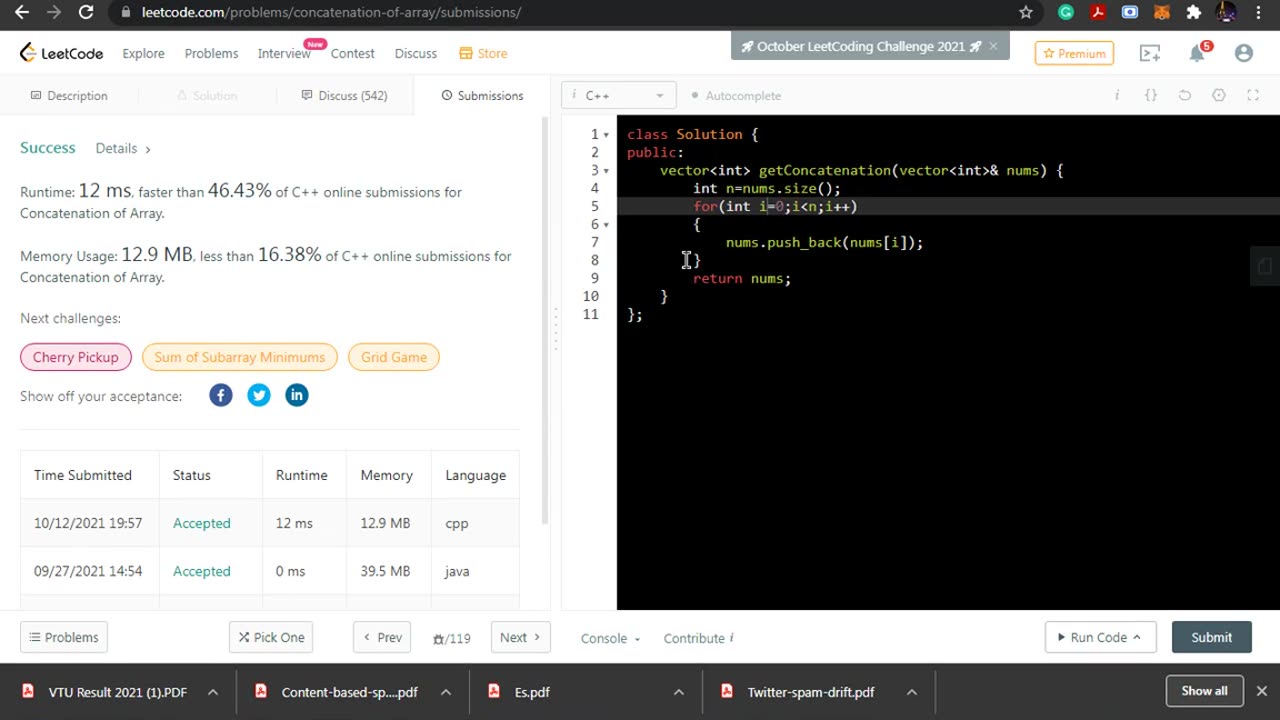The image size is (1280, 720).
Task: Toggle the Autocomplete option
Action: click(x=736, y=95)
